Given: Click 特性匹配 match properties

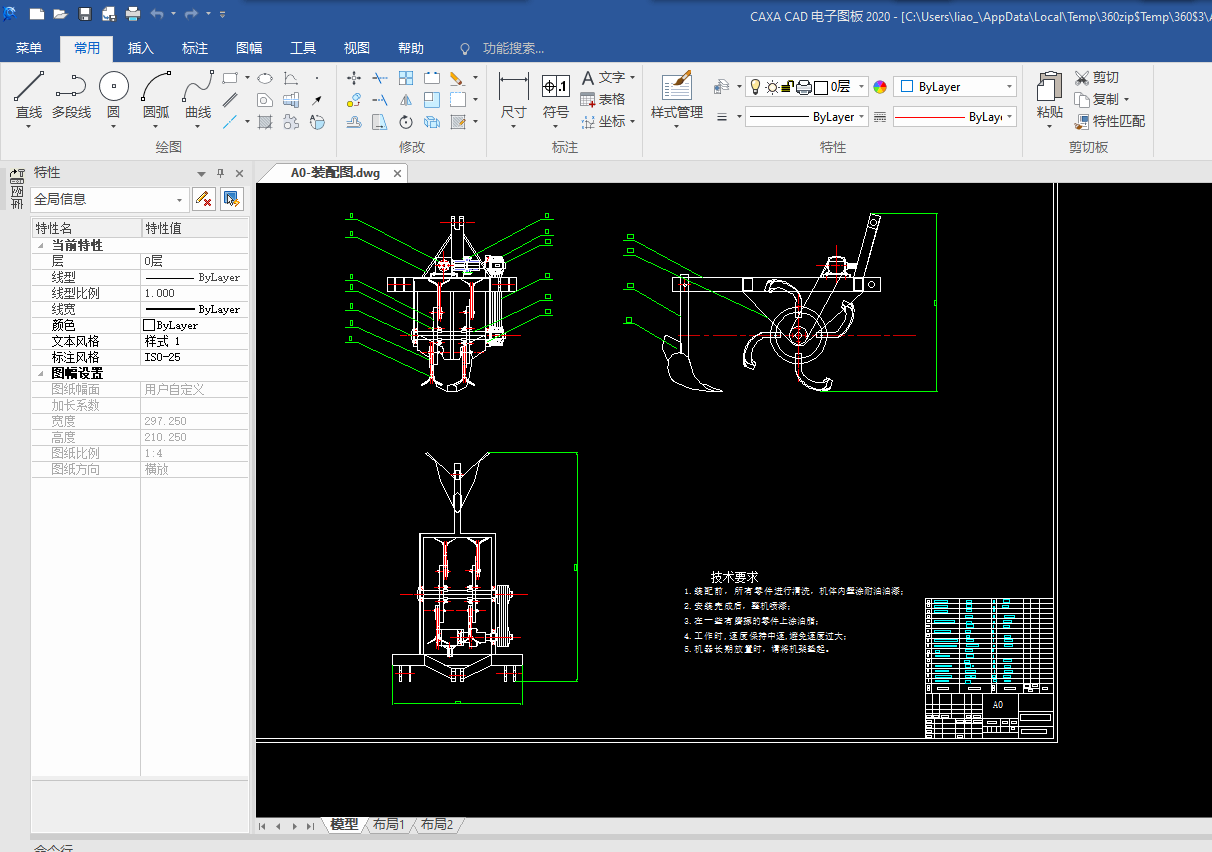Looking at the screenshot, I should [x=1109, y=121].
